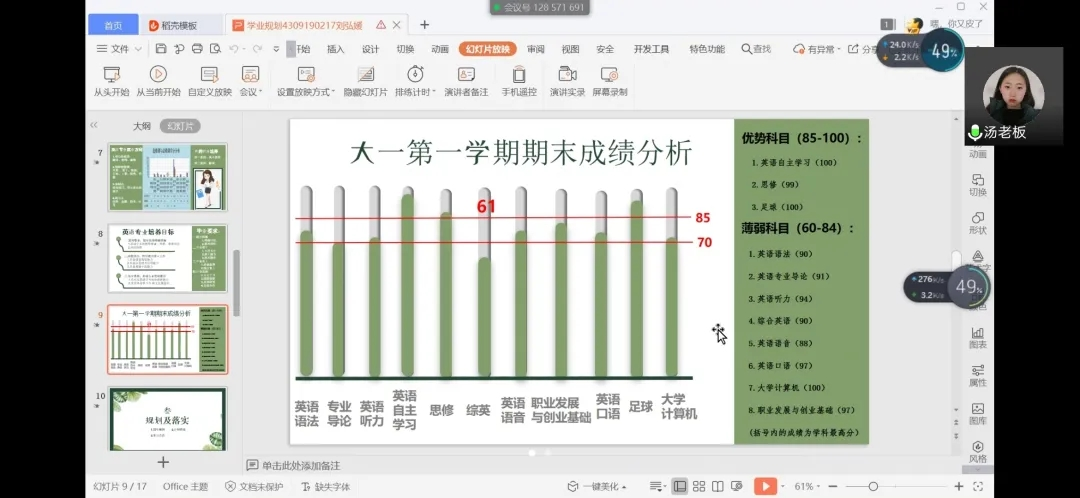Image resolution: width=1080 pixels, height=498 pixels.
Task: Open the 图表 chart panel in sidebar
Action: coord(977,332)
